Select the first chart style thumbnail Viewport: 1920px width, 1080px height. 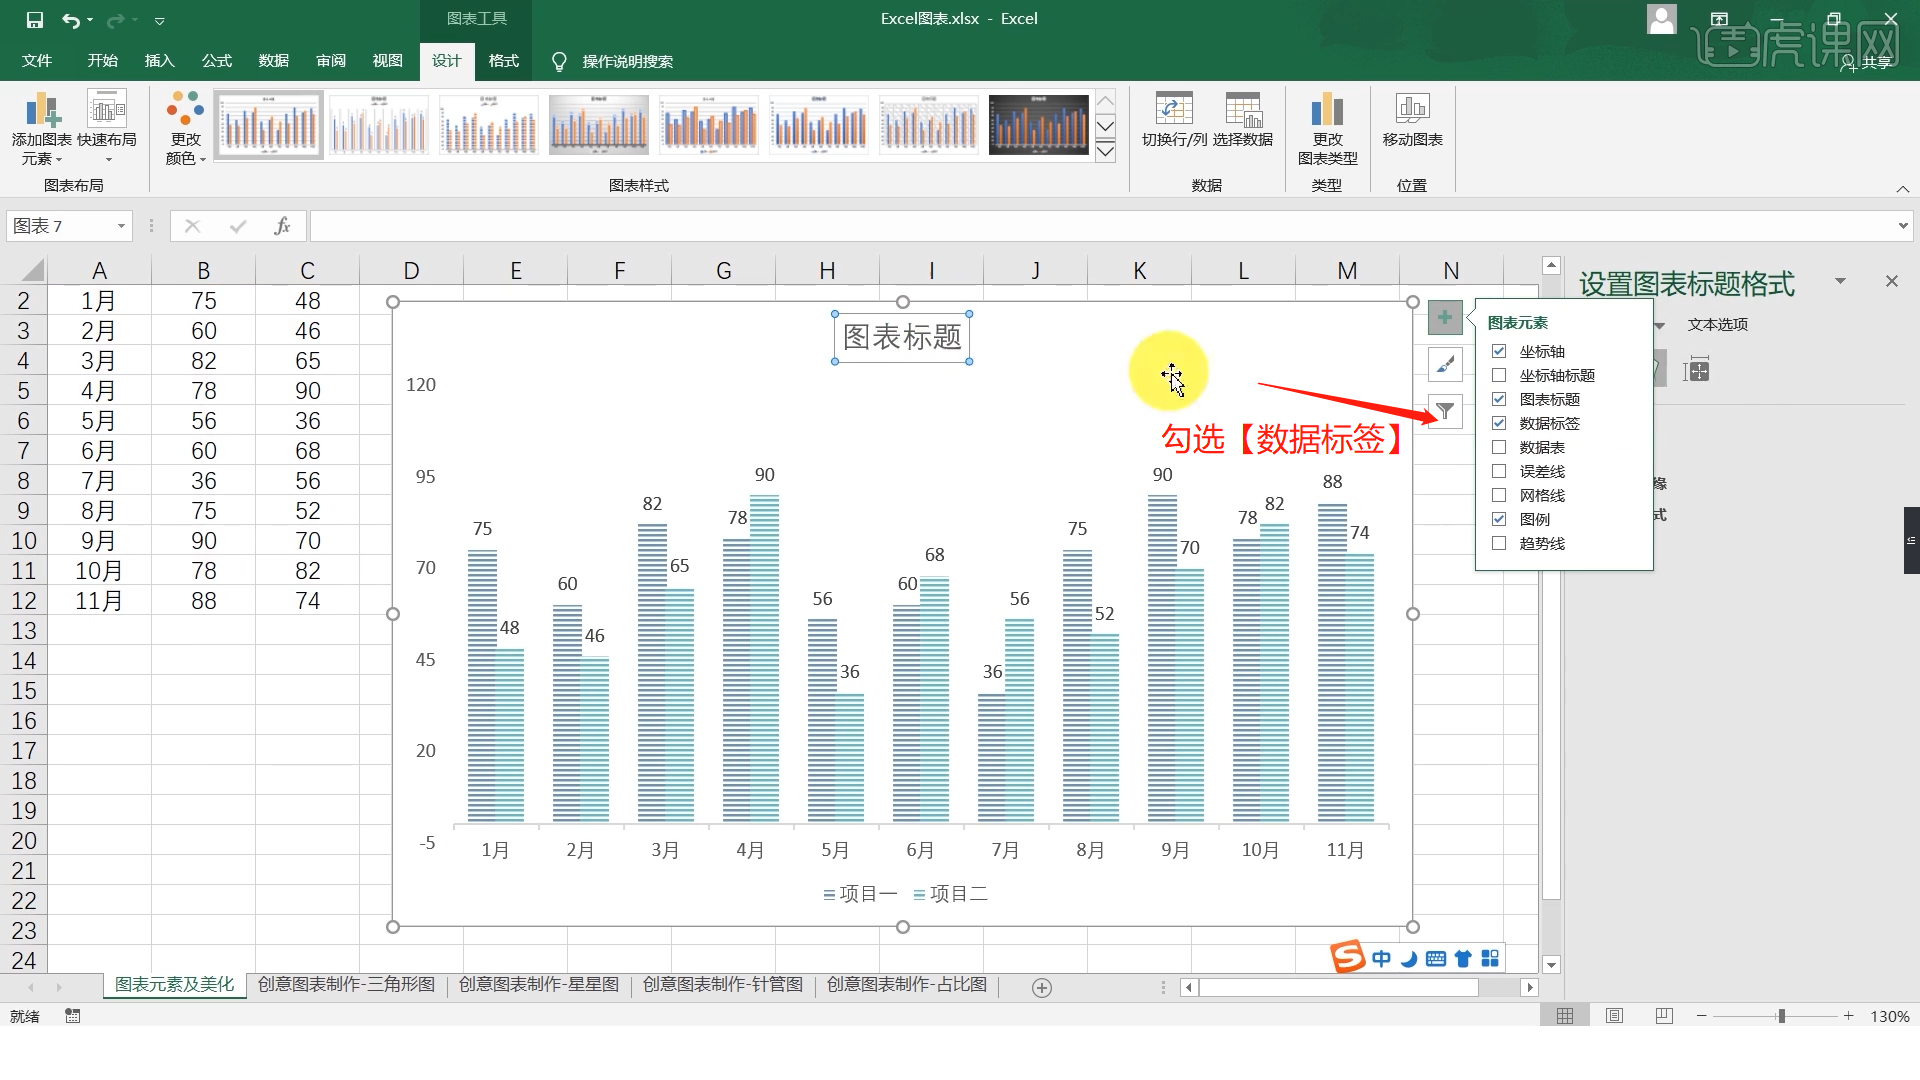(268, 125)
